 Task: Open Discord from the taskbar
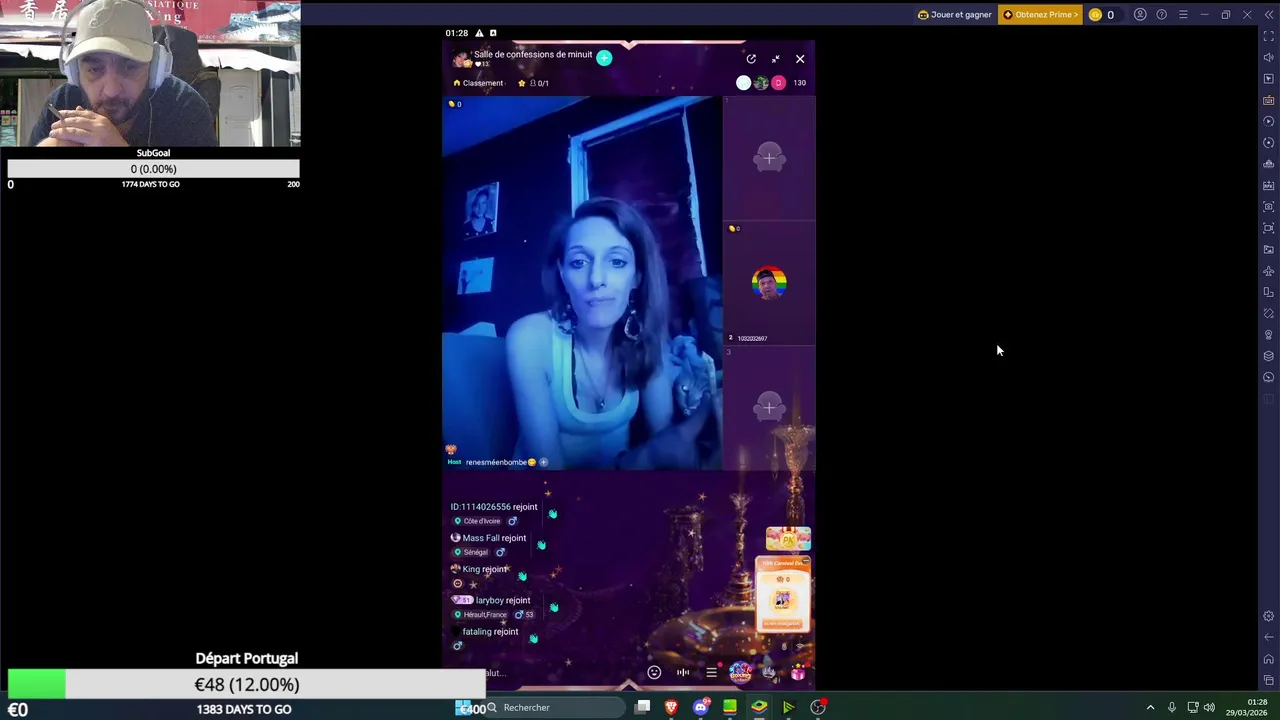coord(701,707)
